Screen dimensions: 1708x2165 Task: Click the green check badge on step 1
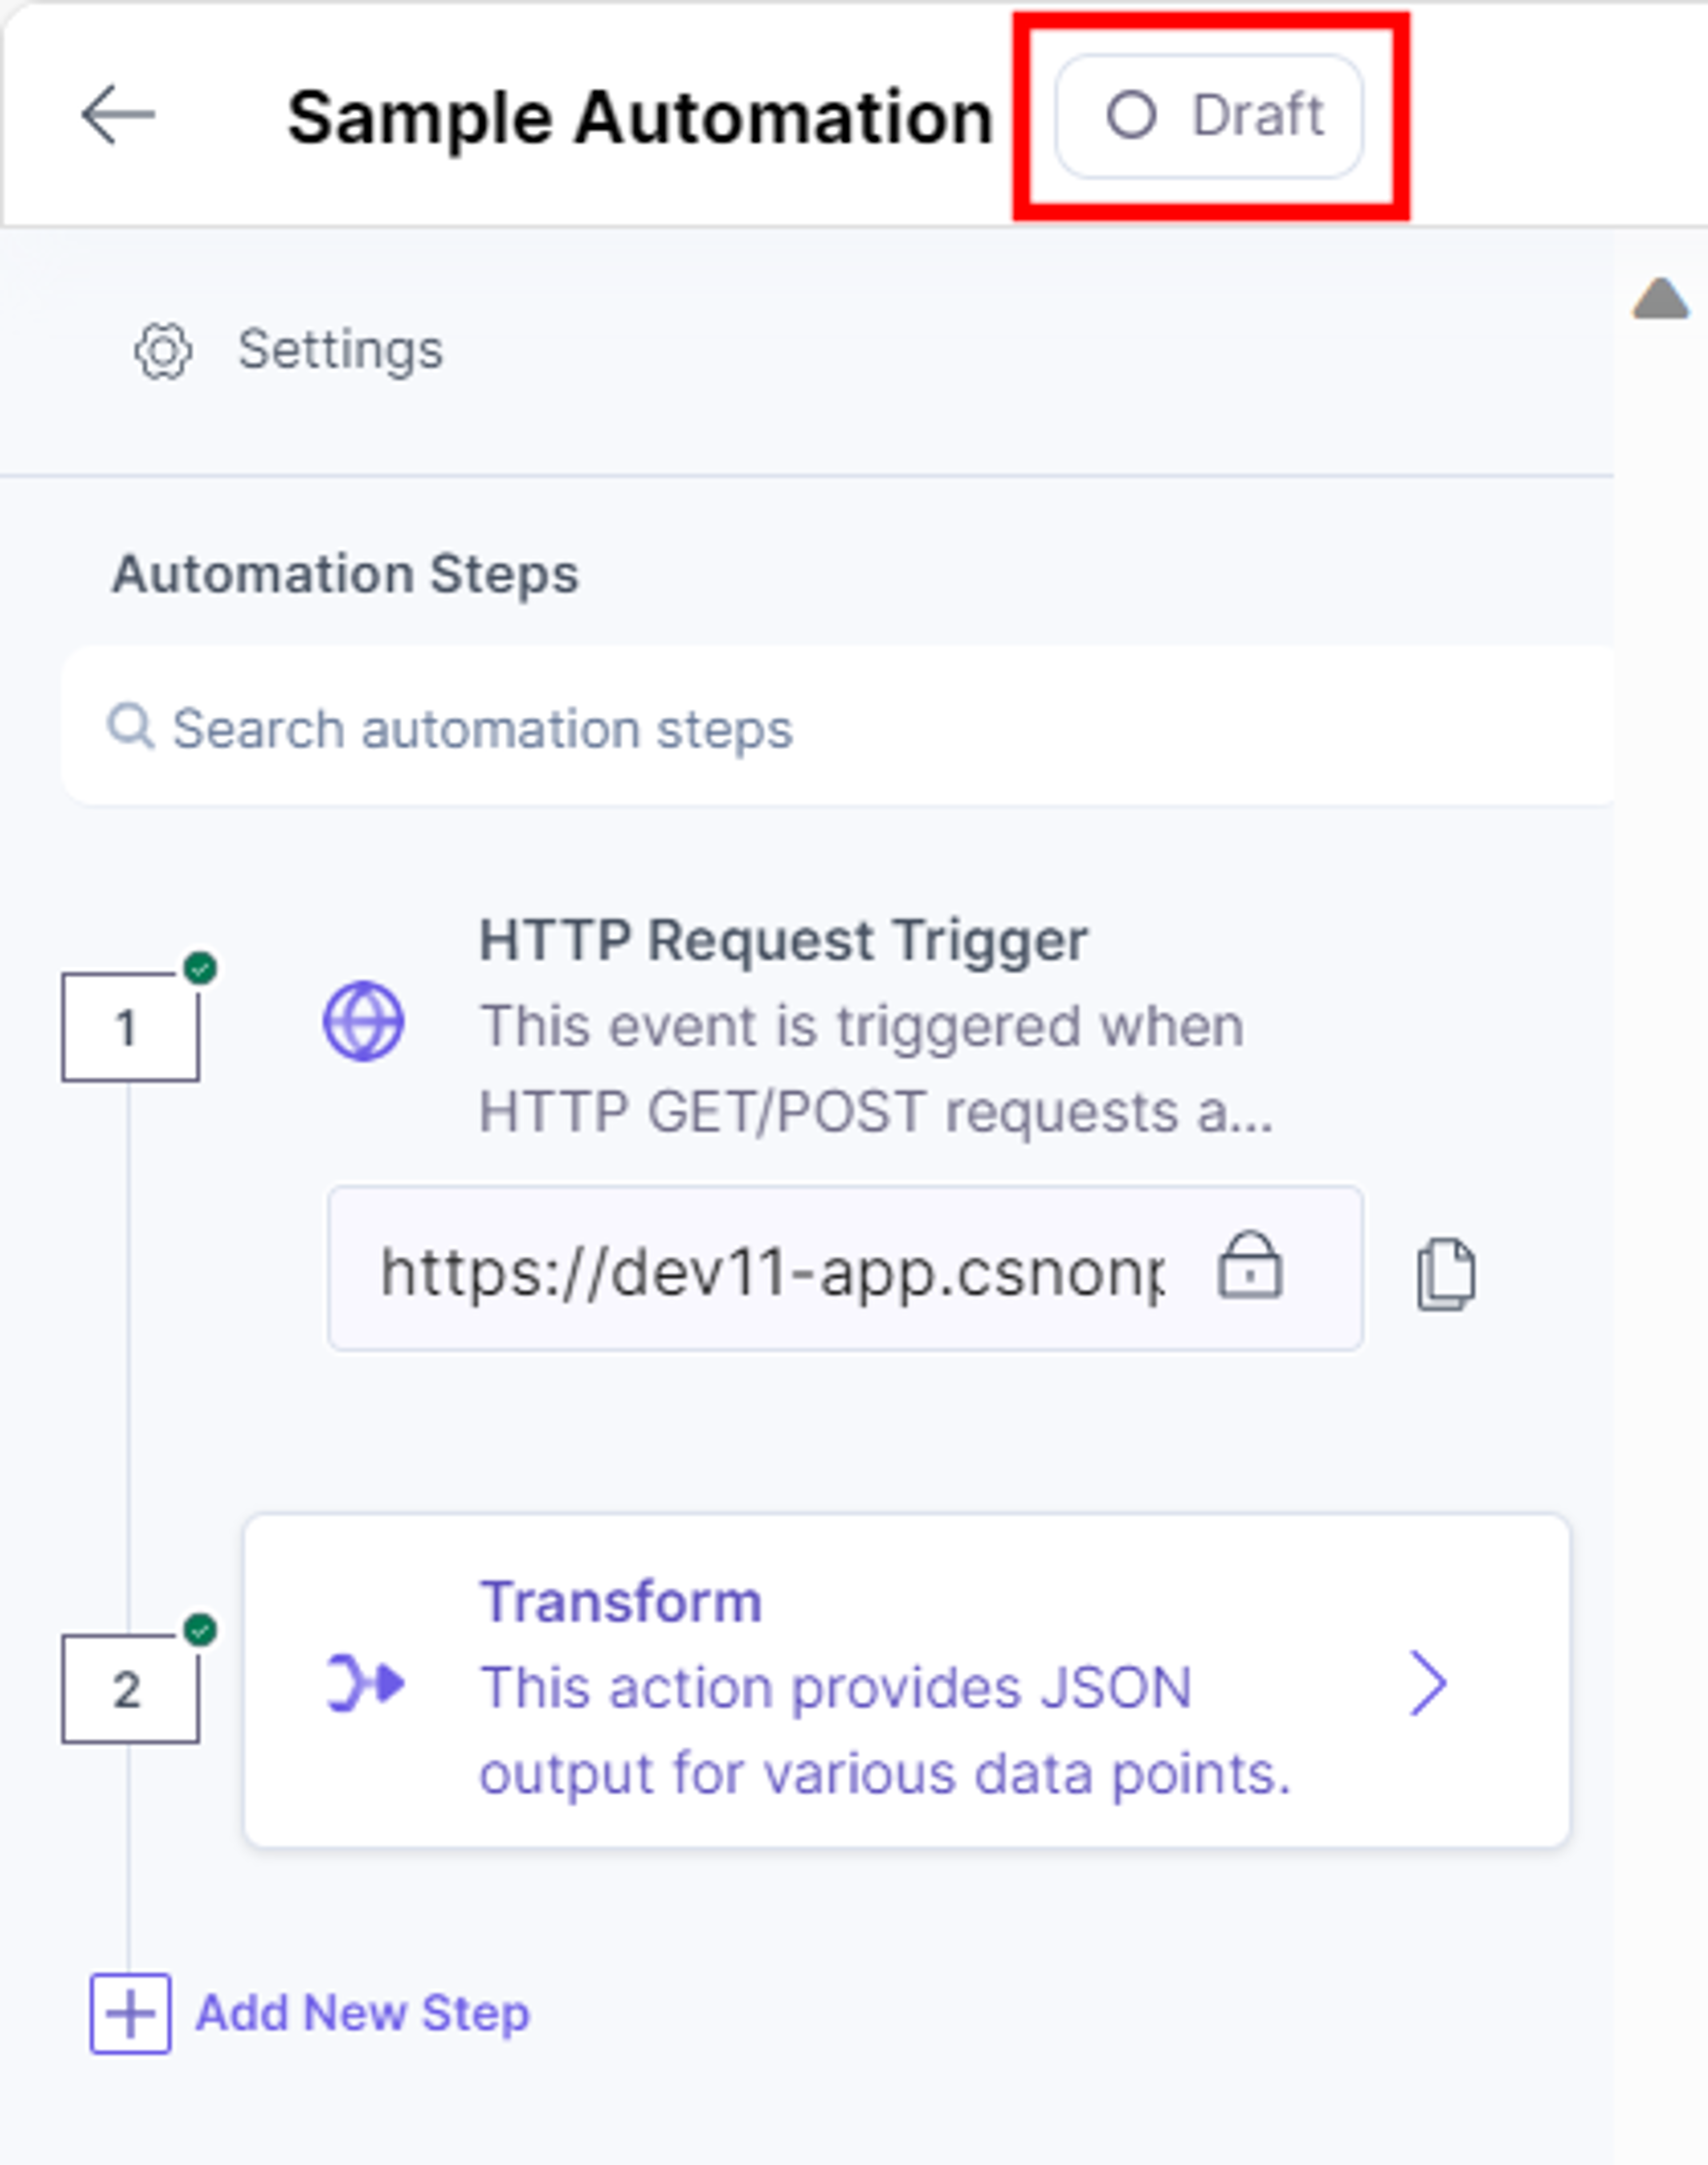tap(201, 968)
